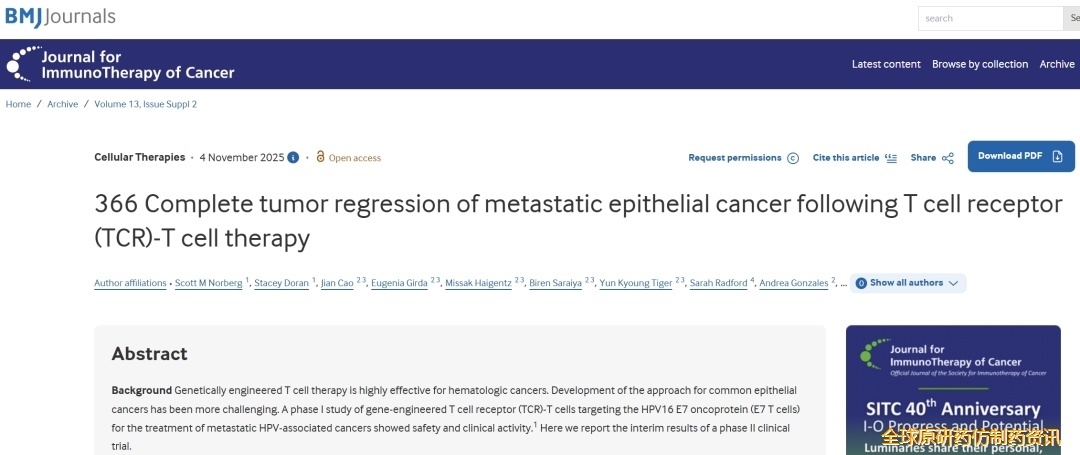Screen dimensions: 1080x455
Task: Go to Archive in top navigation
Action: [x=1056, y=64]
